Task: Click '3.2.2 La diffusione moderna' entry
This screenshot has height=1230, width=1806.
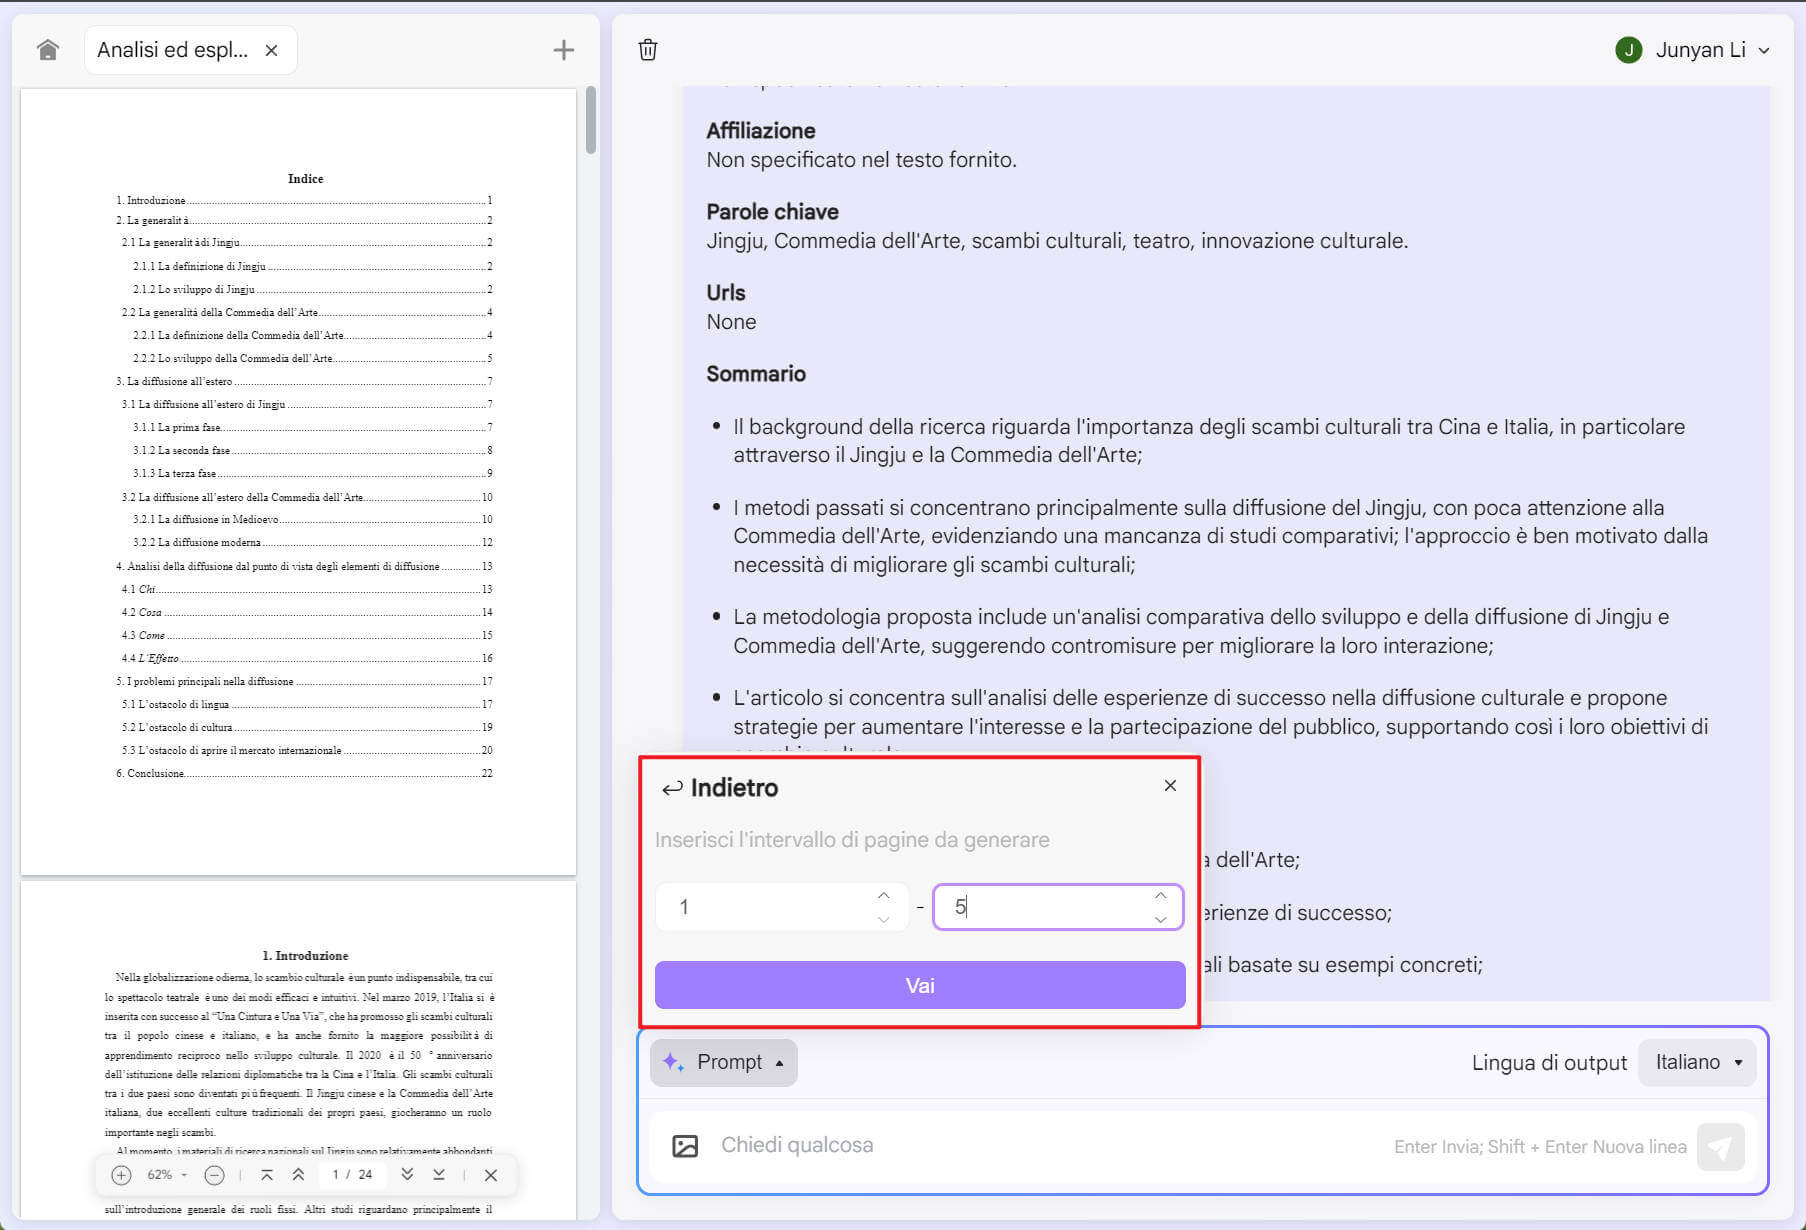Action: tap(313, 542)
